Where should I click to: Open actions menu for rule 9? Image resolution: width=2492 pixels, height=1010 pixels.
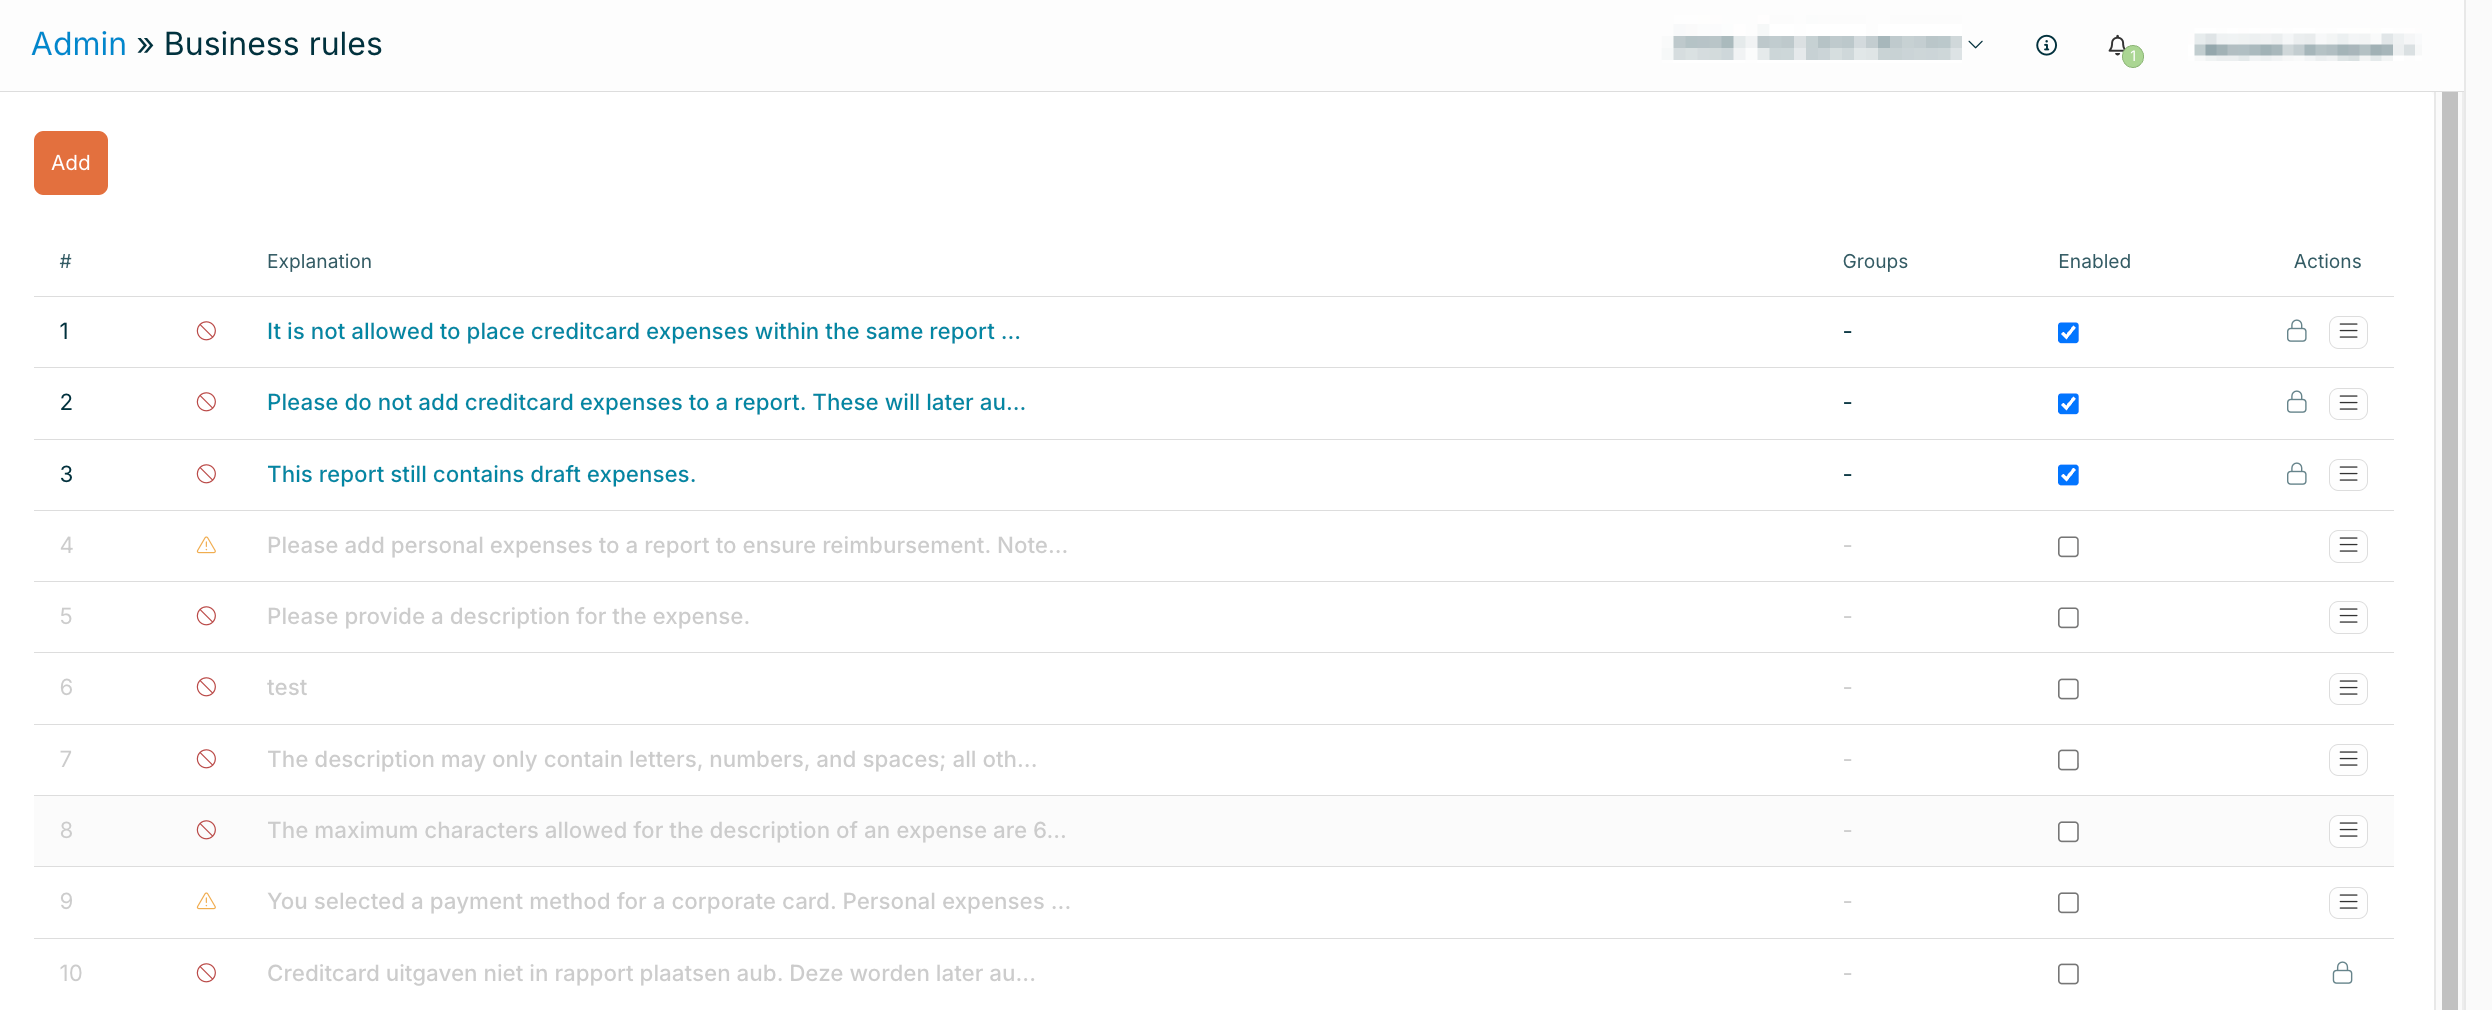pos(2348,903)
